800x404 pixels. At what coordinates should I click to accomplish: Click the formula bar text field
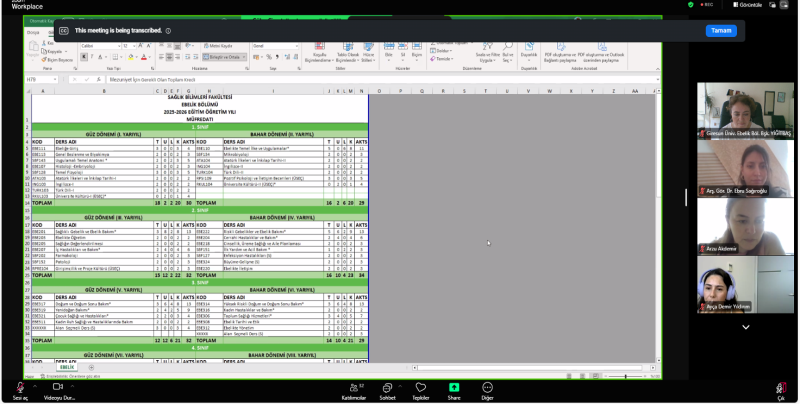(383, 80)
